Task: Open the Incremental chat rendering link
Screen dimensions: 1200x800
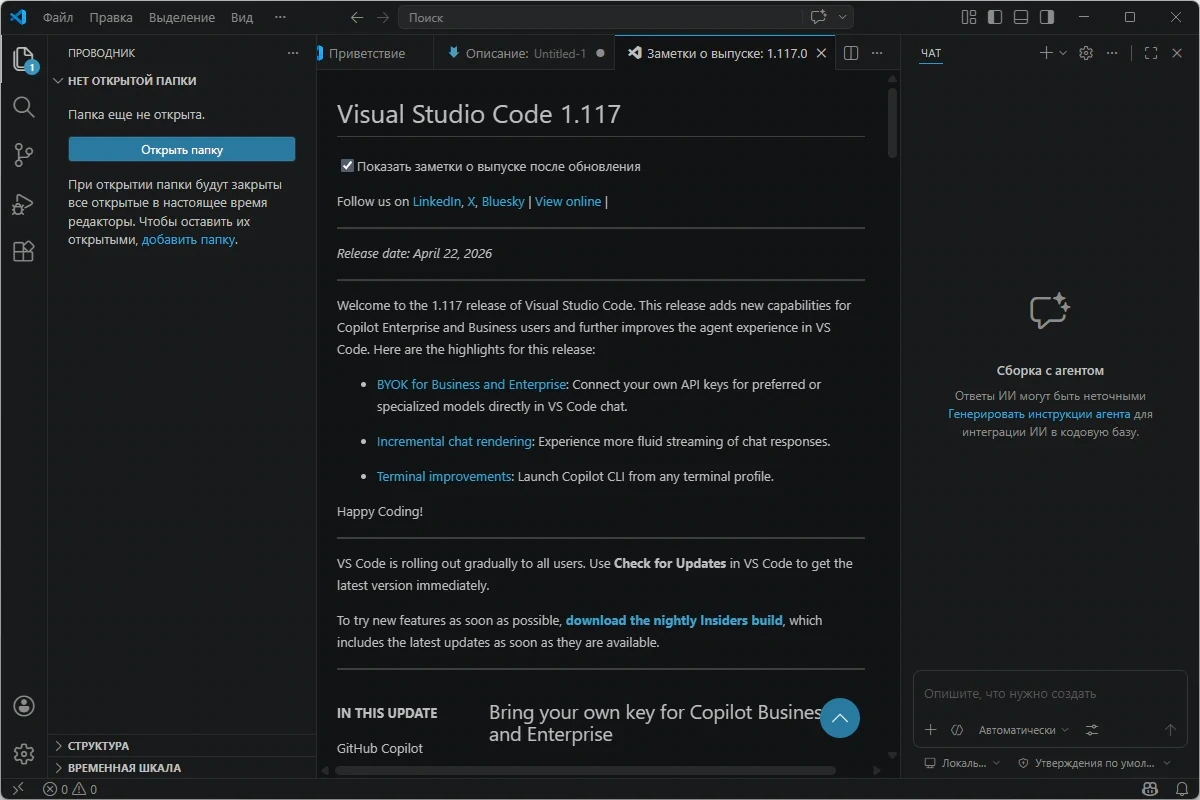Action: coord(455,441)
